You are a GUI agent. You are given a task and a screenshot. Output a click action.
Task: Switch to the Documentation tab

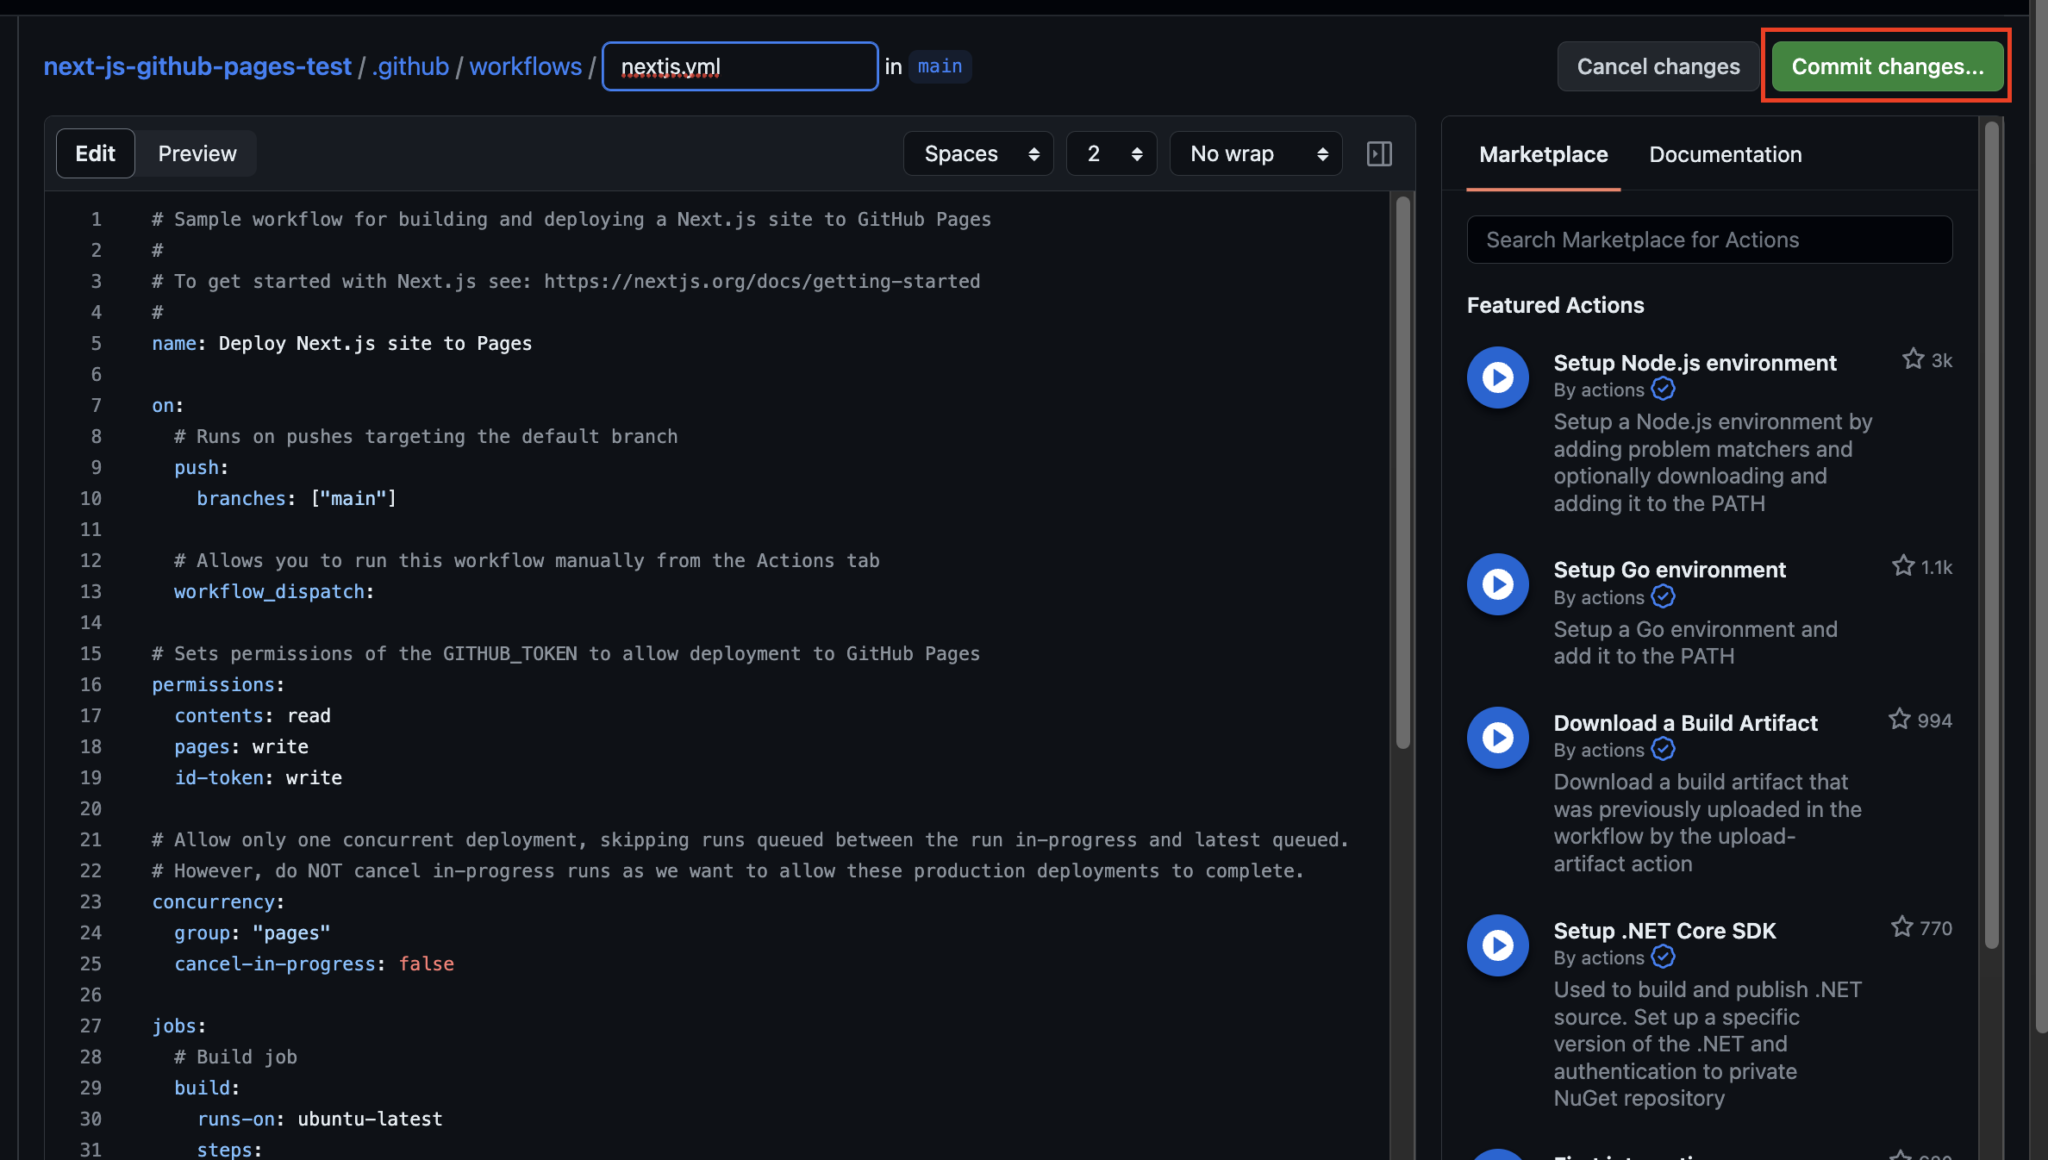pos(1725,154)
